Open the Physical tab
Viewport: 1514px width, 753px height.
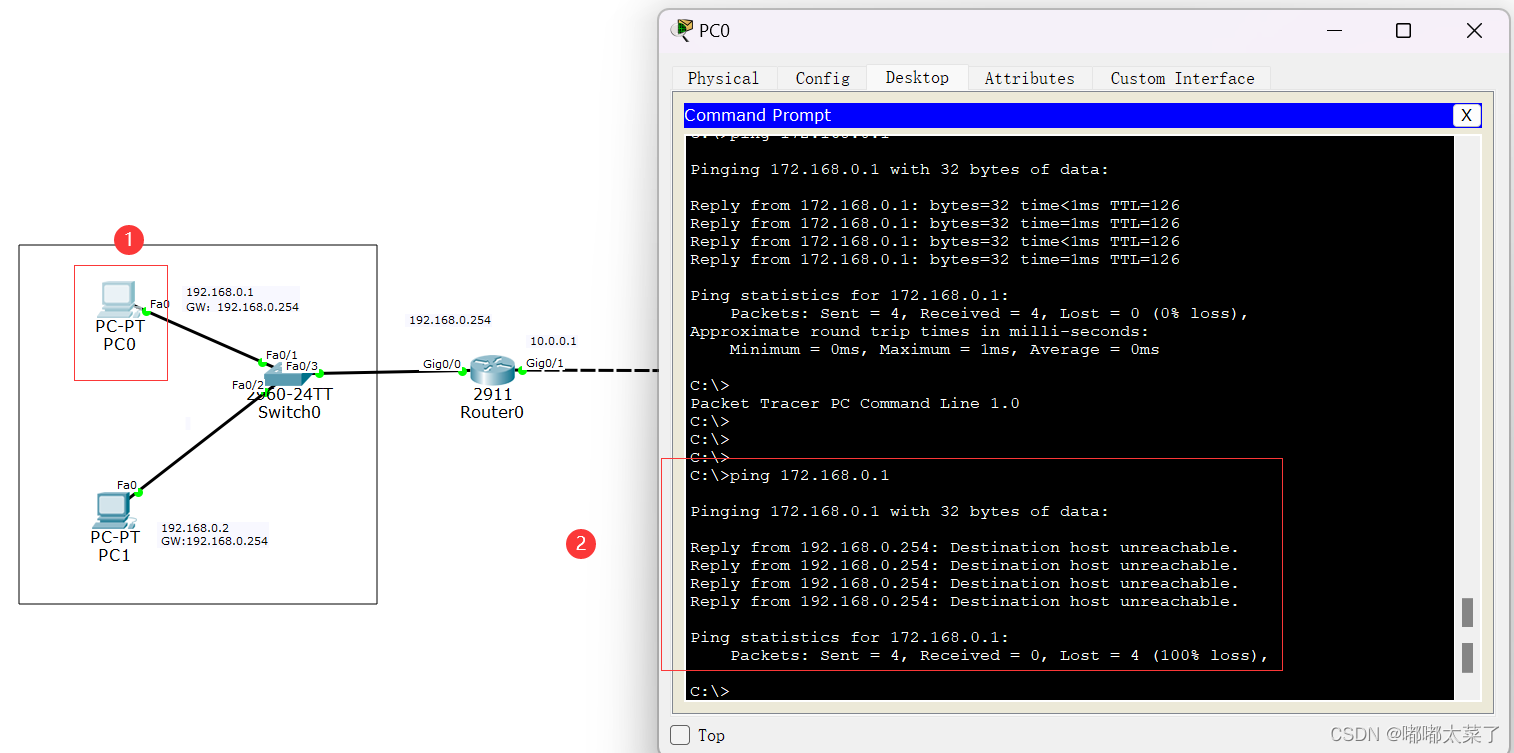click(723, 78)
